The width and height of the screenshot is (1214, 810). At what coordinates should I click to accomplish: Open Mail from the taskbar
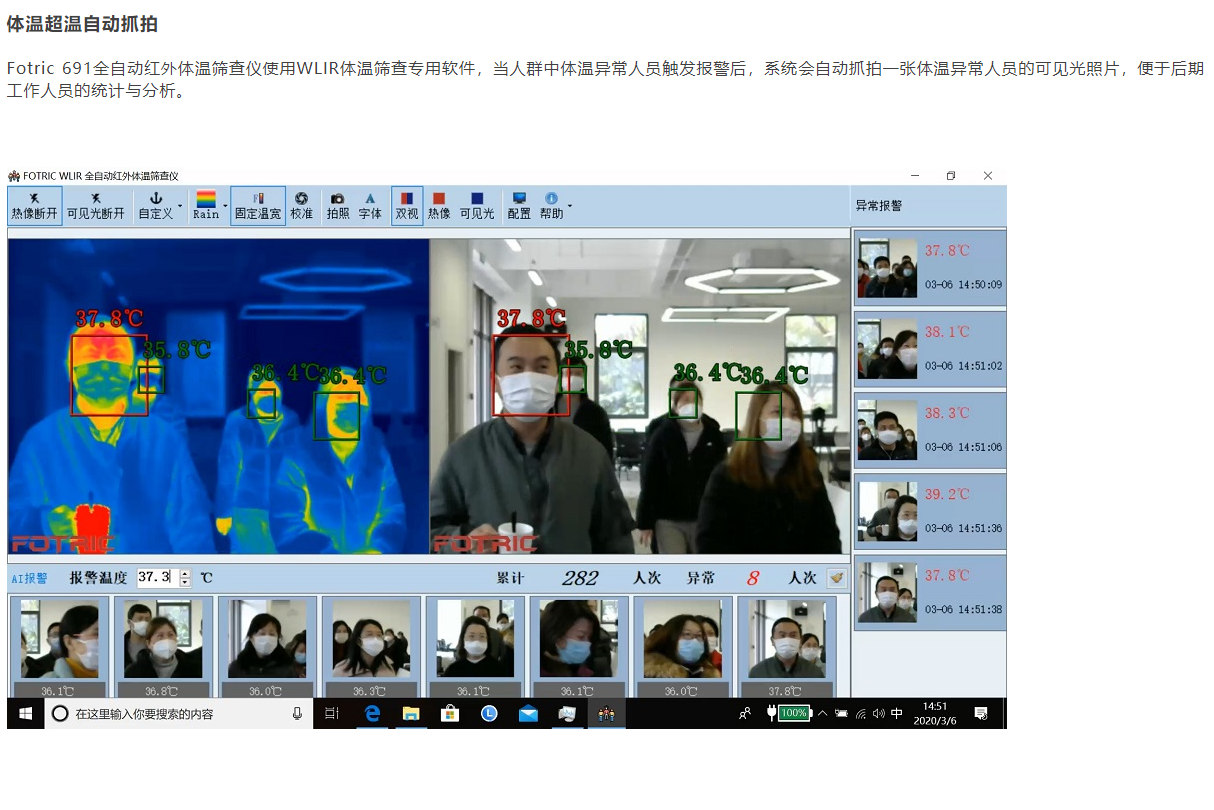click(x=528, y=713)
